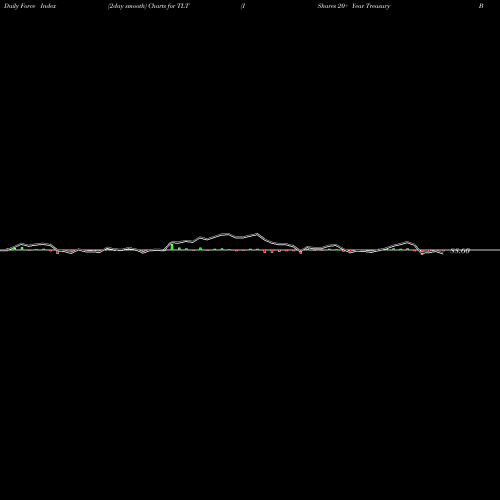Click the "Shares 20+ Year Treasury" heading text
This screenshot has height=500, width=500.
pyautogui.click(x=354, y=6)
